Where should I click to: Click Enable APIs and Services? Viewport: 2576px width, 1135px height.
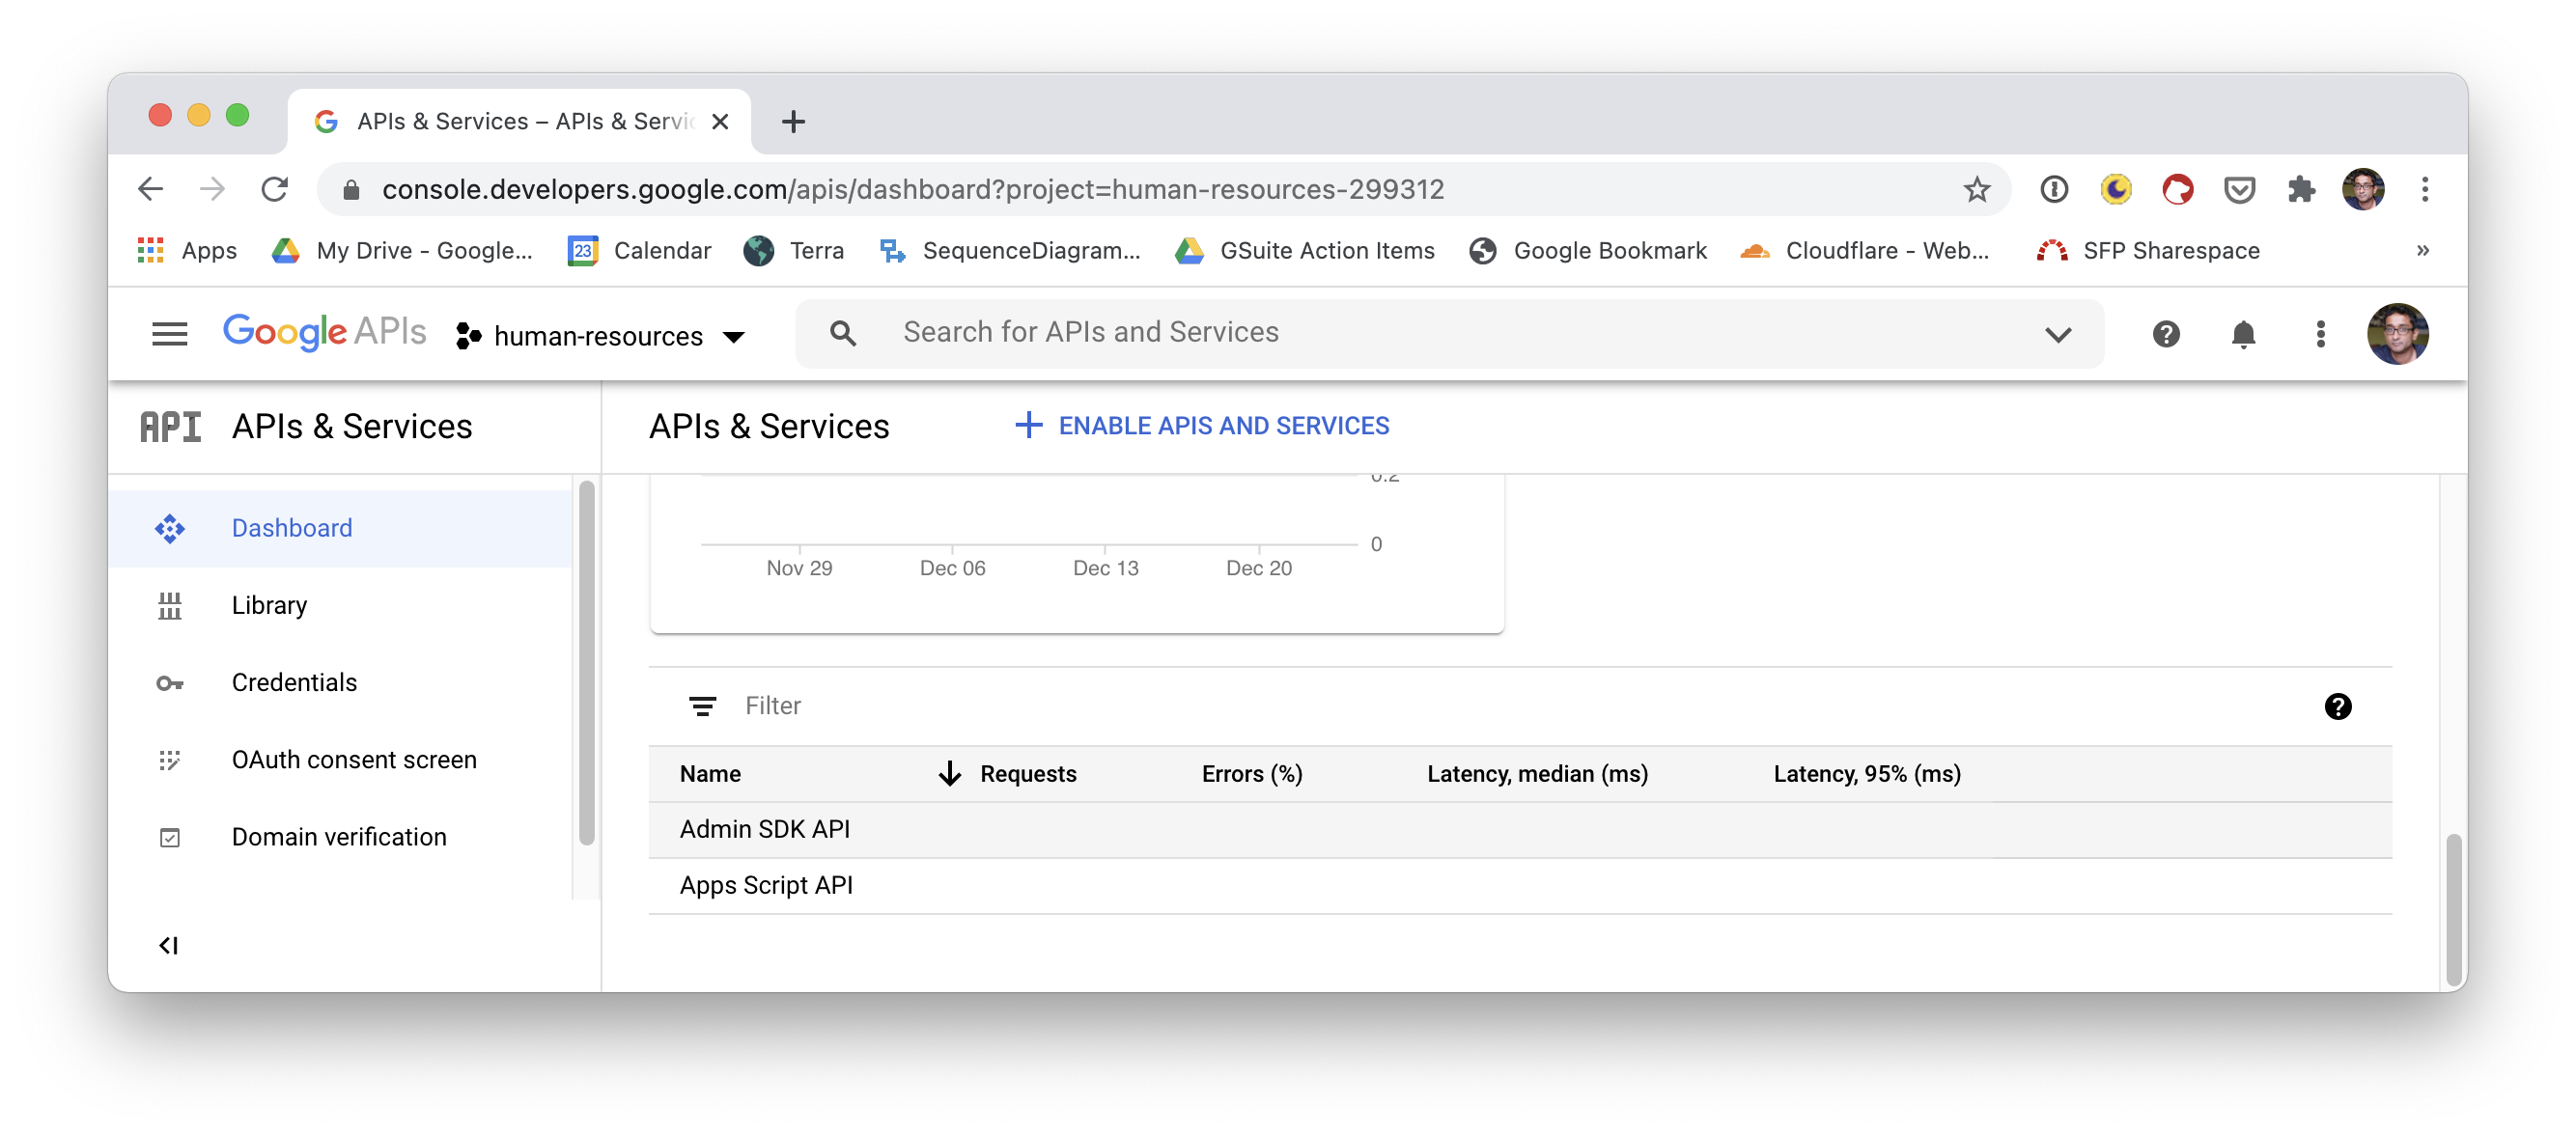click(1202, 426)
